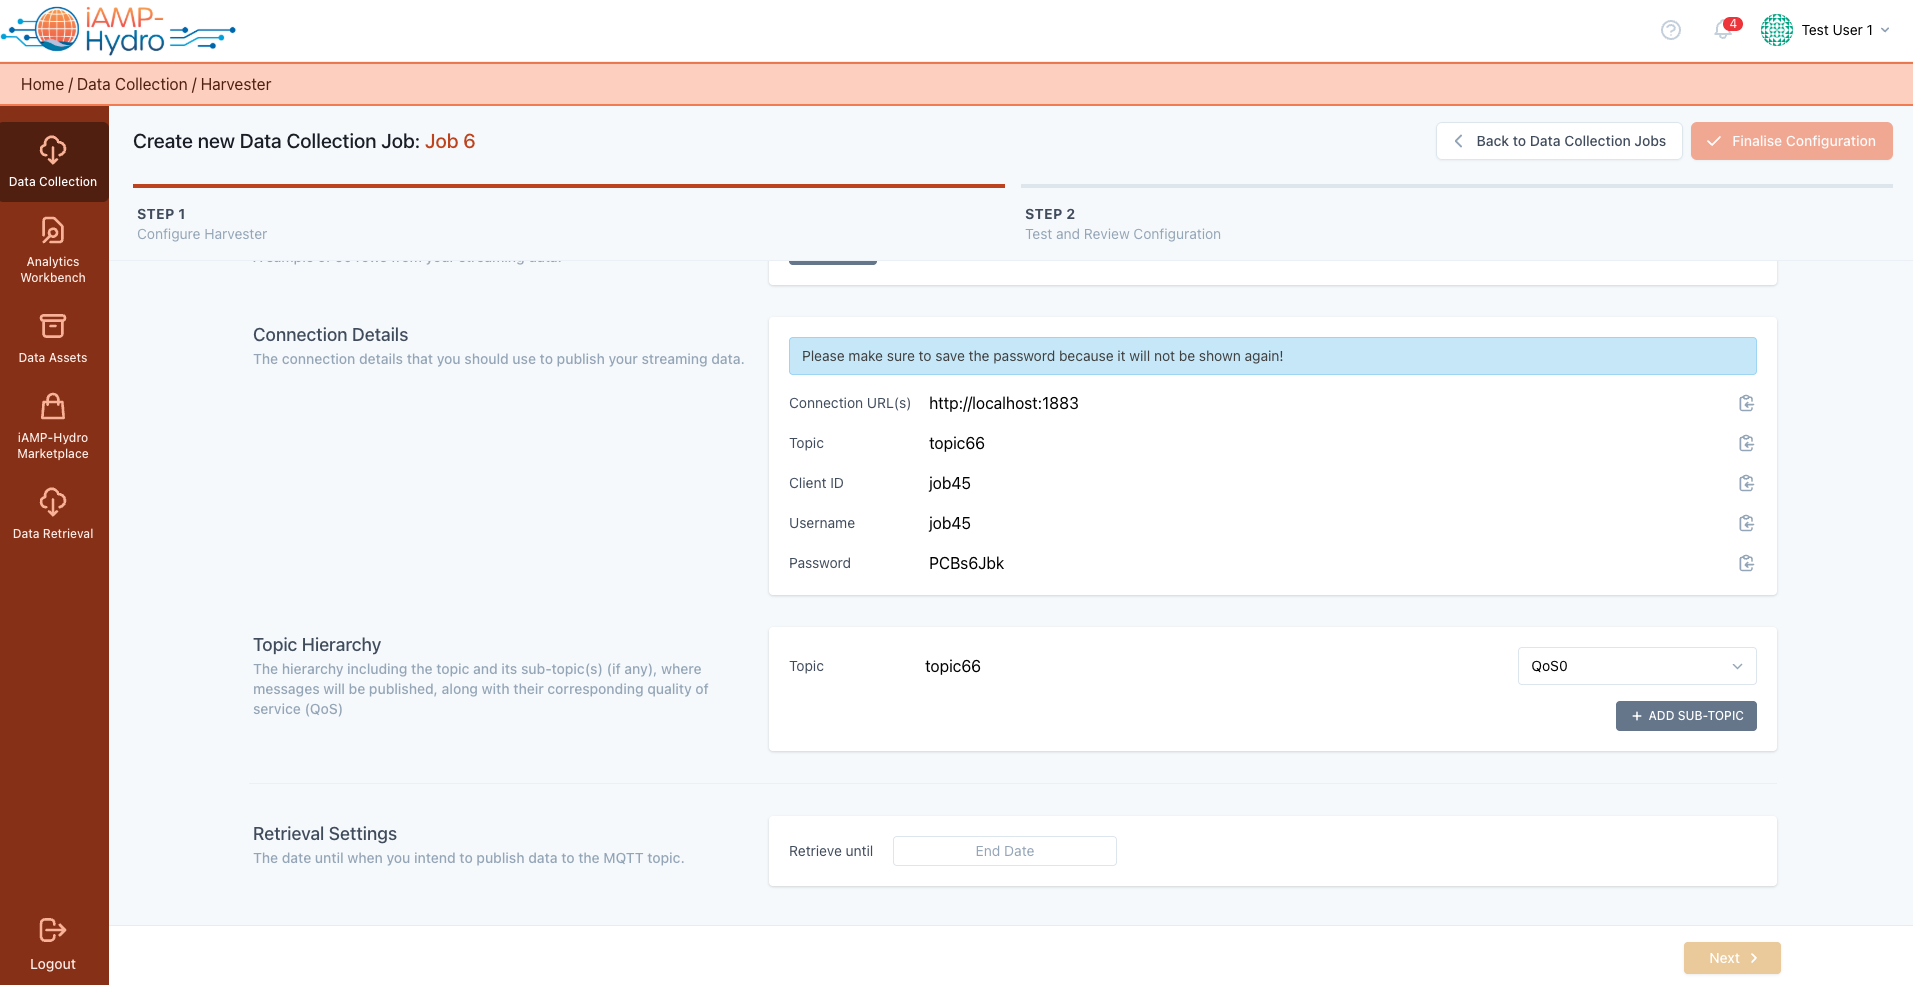Image resolution: width=1913 pixels, height=985 pixels.
Task: Copy the Client ID value
Action: click(1746, 483)
